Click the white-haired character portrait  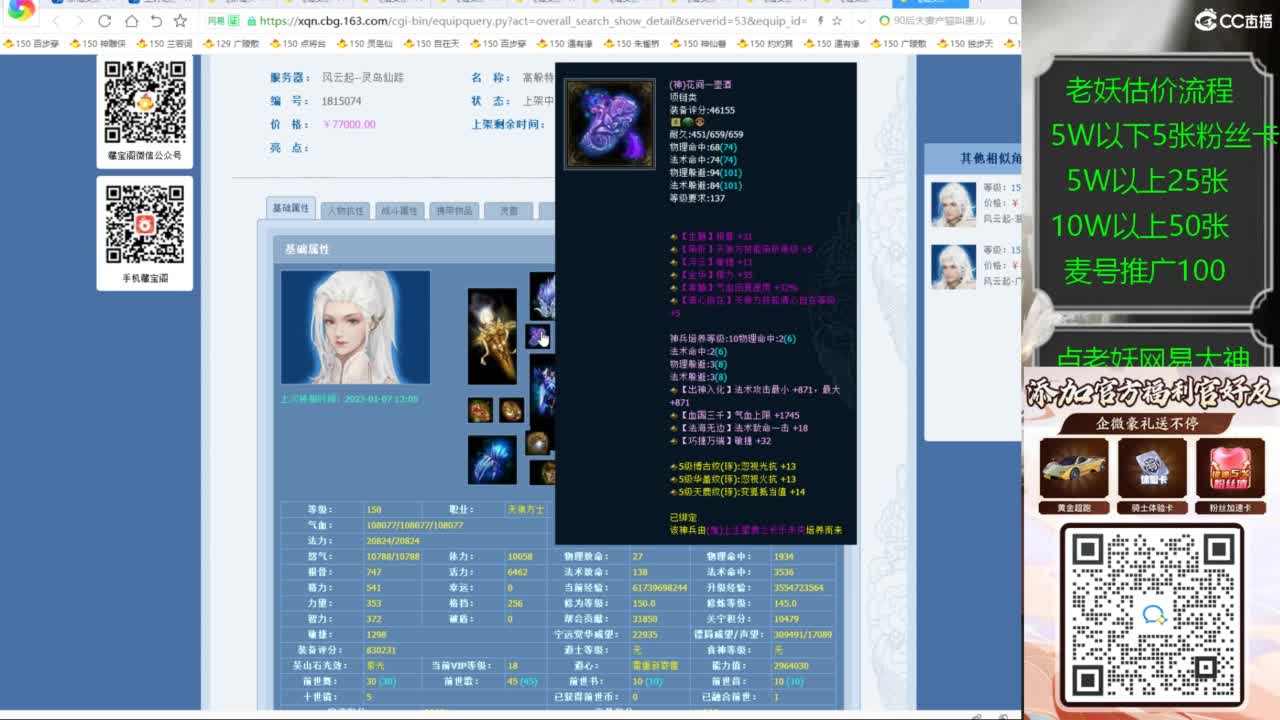355,327
